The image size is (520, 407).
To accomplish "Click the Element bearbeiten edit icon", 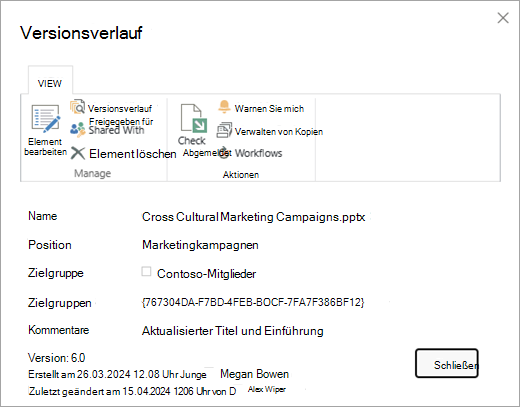I will (46, 118).
